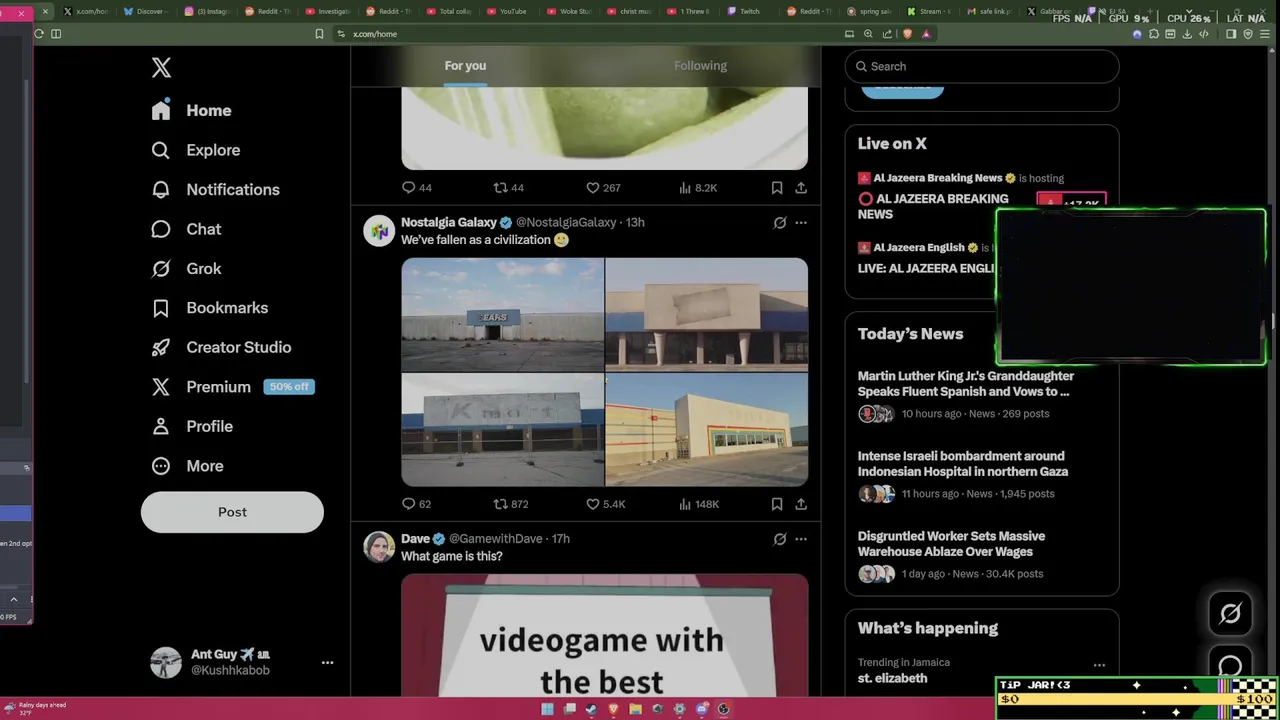The height and width of the screenshot is (720, 1280).
Task: Open the @GamewithDave handle link
Action: 497,539
